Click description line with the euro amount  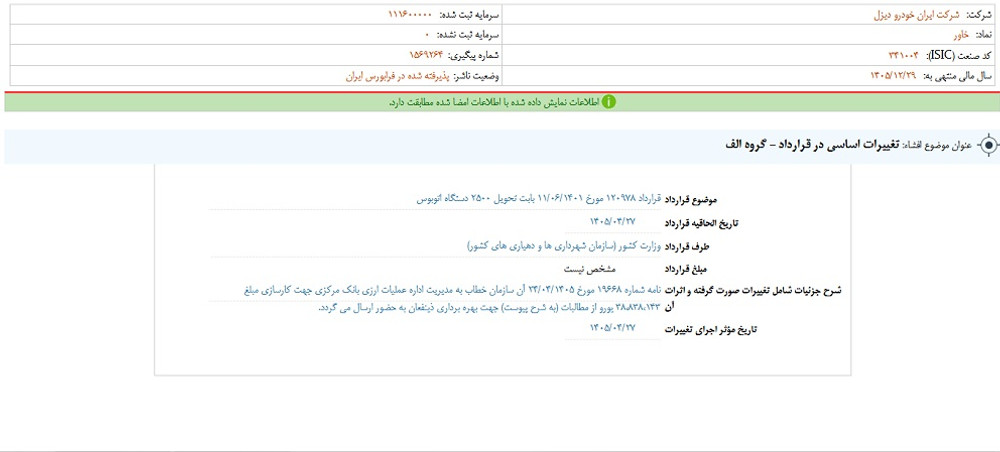(x=490, y=308)
